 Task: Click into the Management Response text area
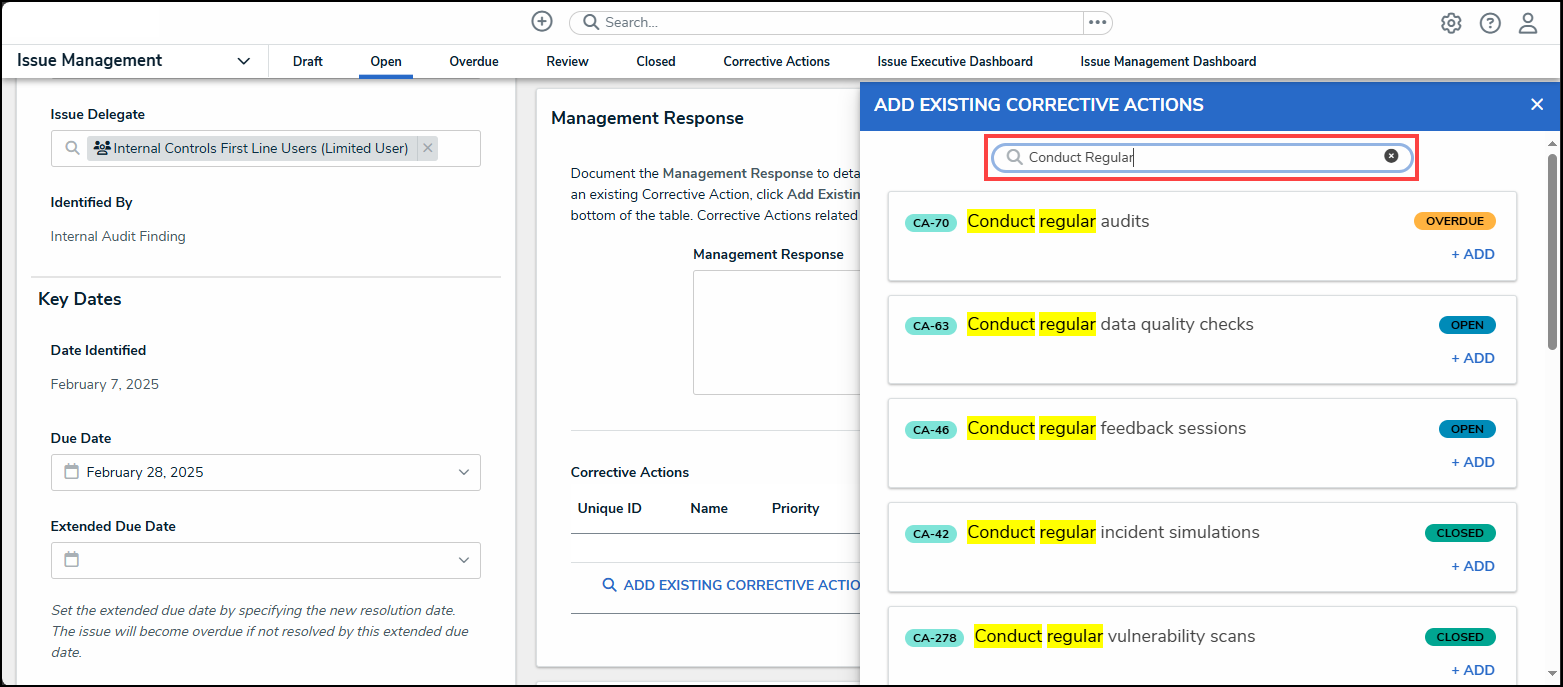click(x=776, y=332)
